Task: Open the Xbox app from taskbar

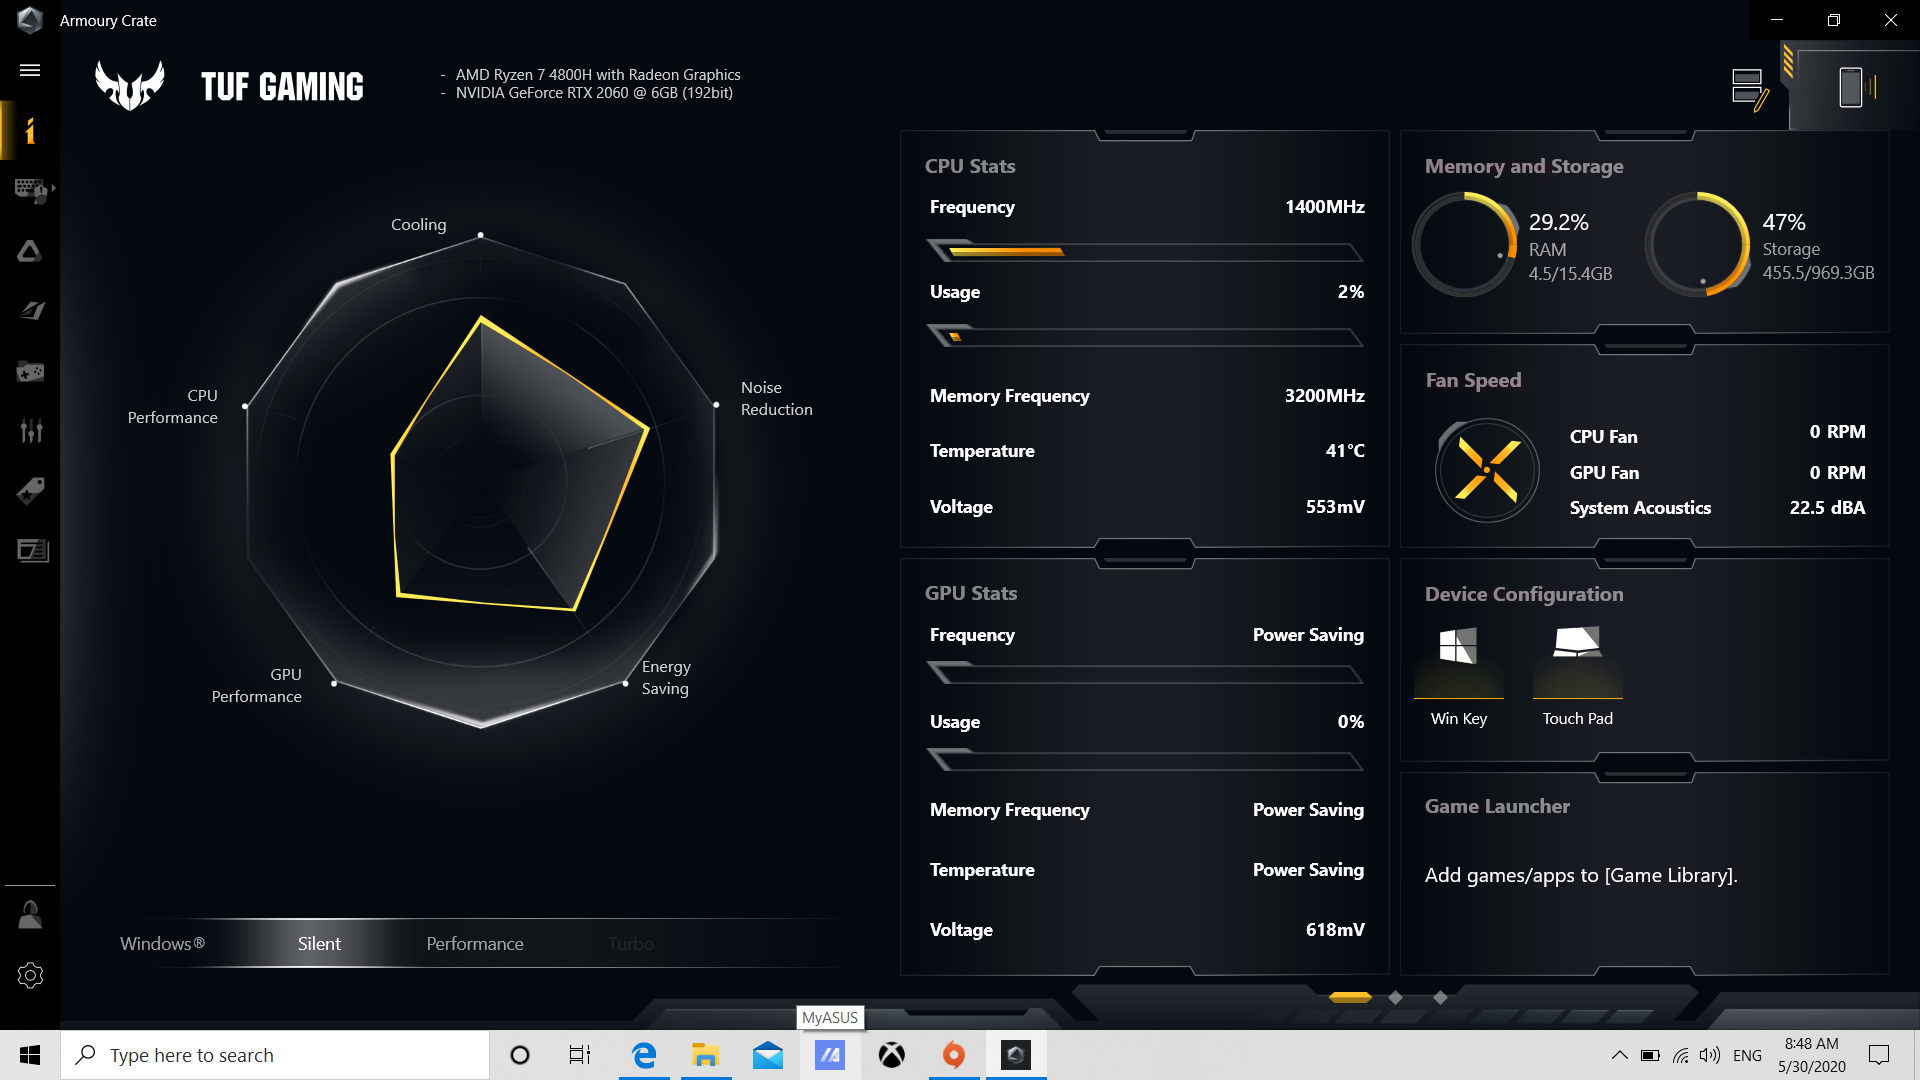Action: 892,1055
